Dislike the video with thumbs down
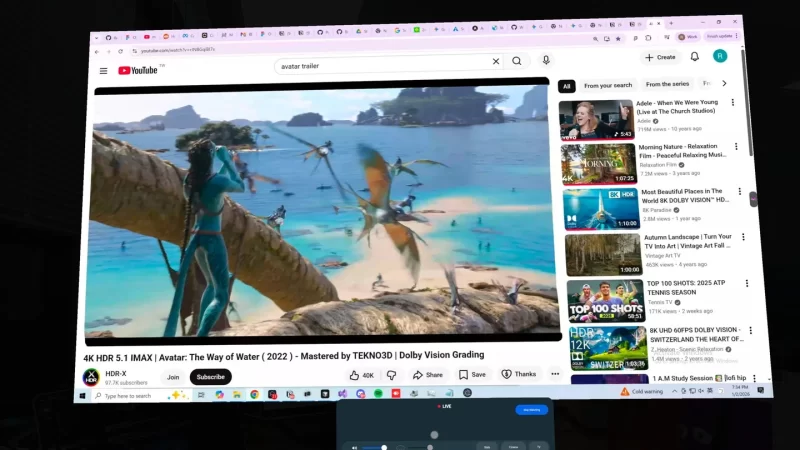The height and width of the screenshot is (450, 800). (x=391, y=375)
